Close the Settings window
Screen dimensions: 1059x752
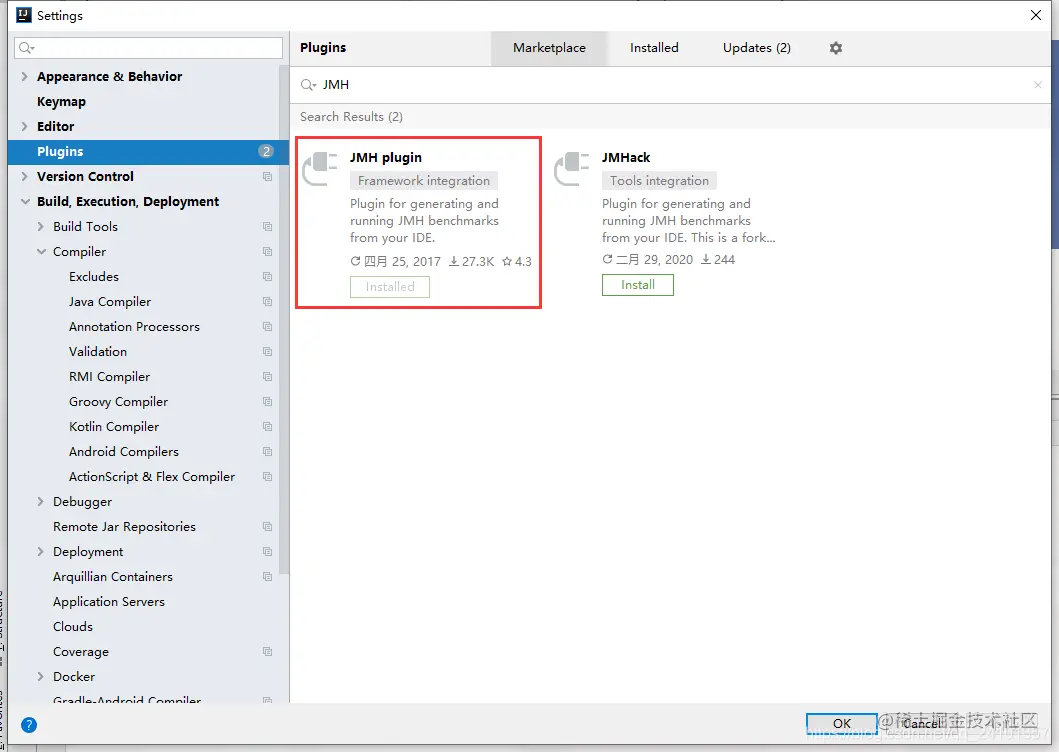pos(1035,15)
